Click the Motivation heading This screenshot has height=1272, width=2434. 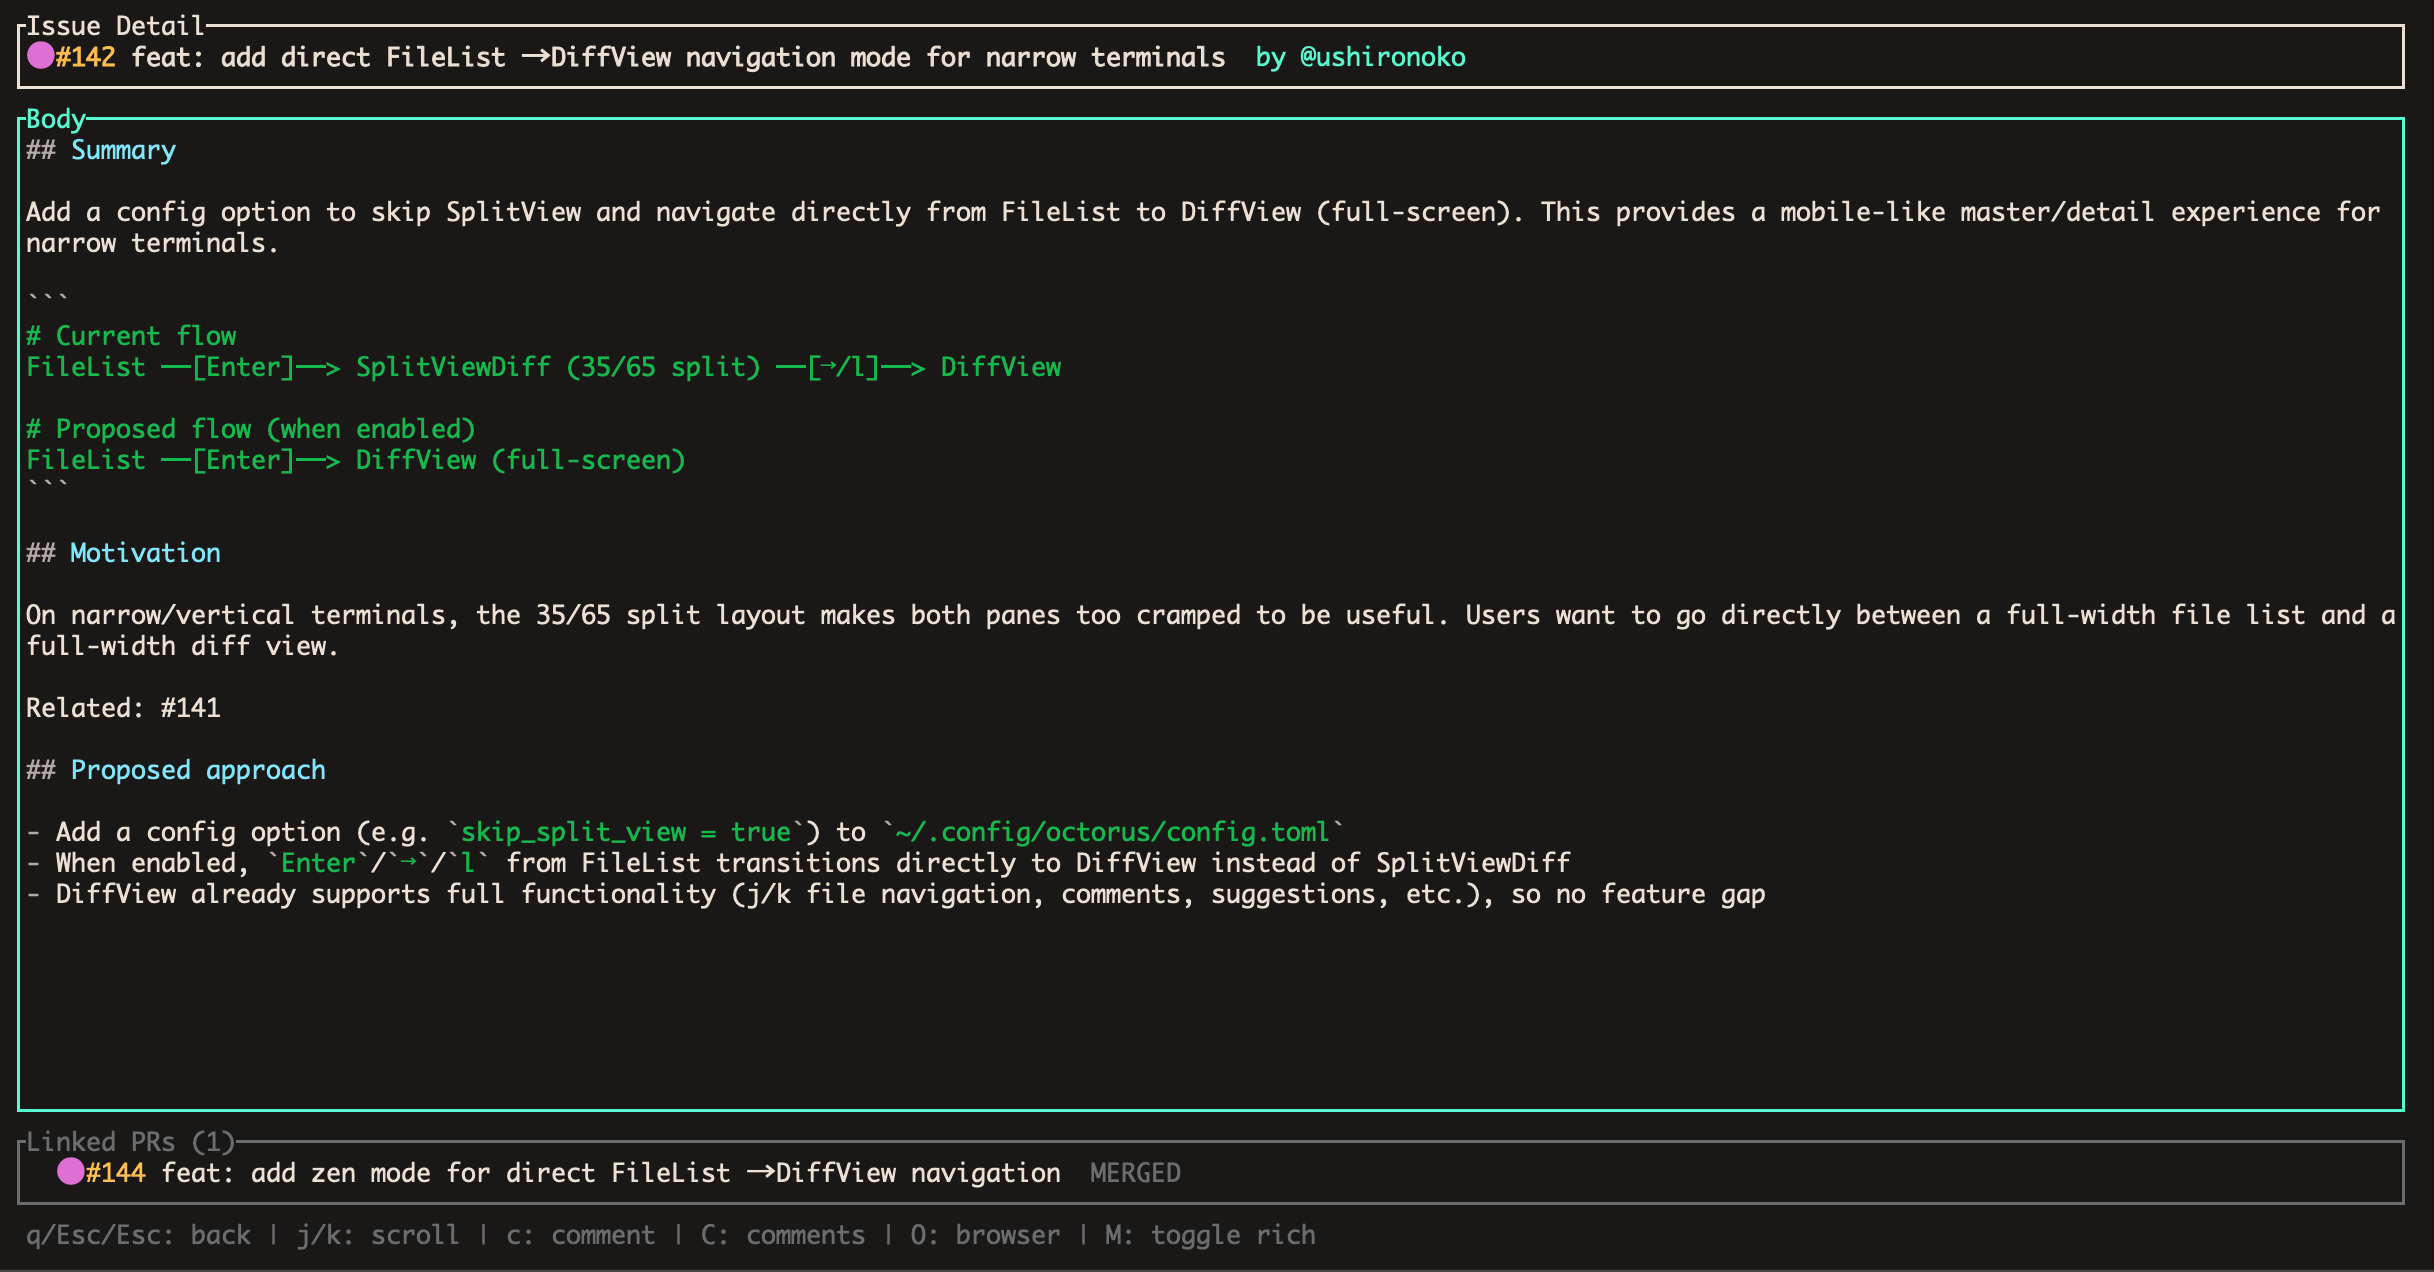145,553
